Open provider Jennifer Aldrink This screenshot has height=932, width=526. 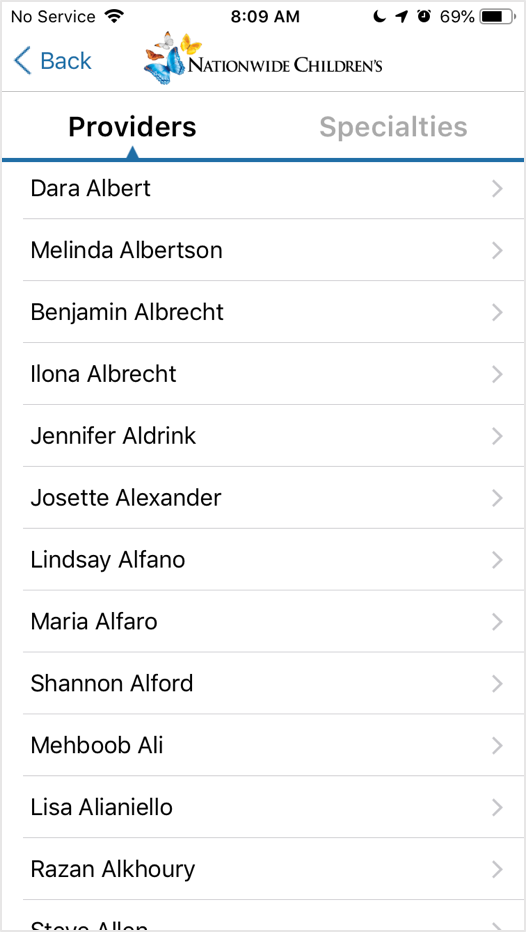pos(274,436)
